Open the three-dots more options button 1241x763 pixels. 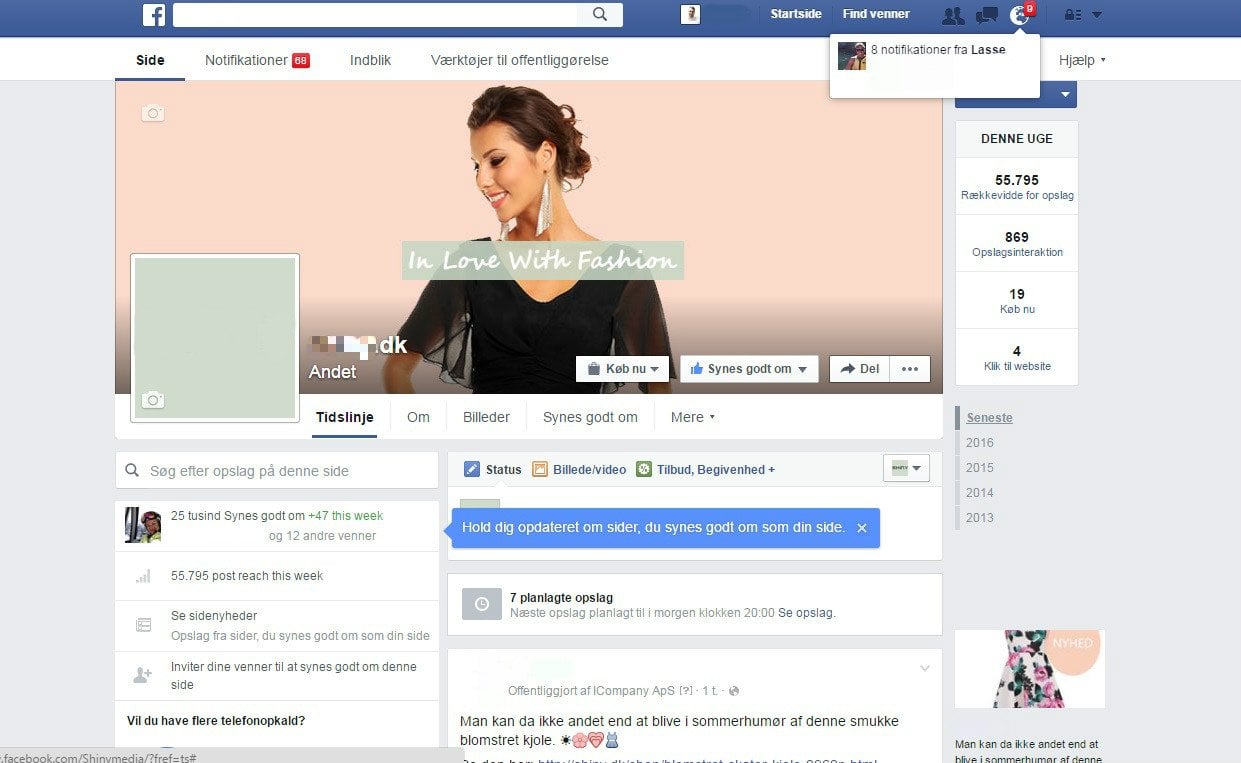pos(909,369)
